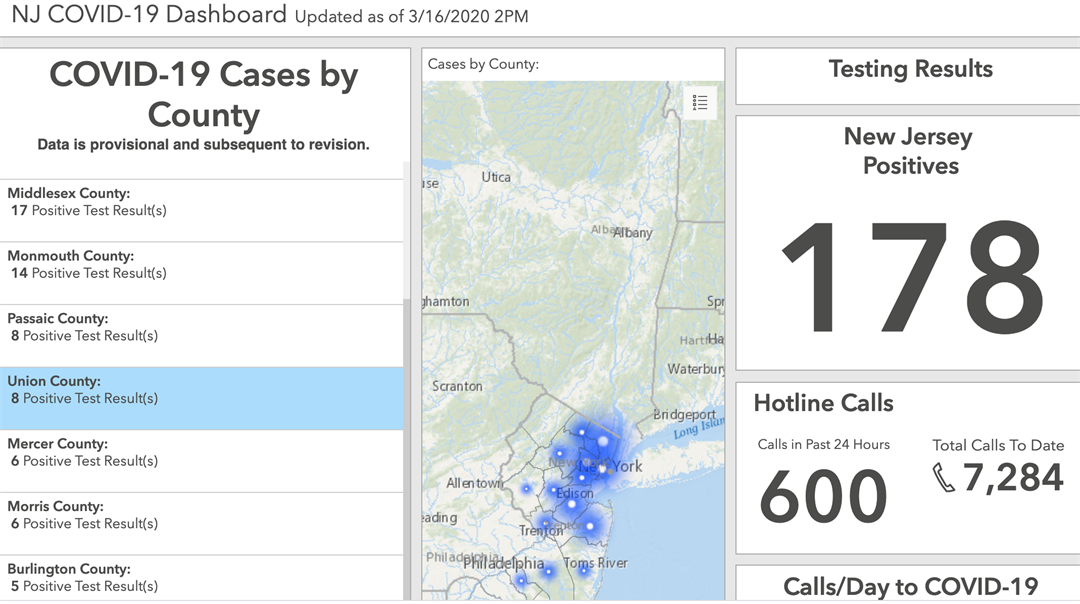Select the Mercer County row
Viewport: 1080px width, 604px height.
[x=201, y=461]
